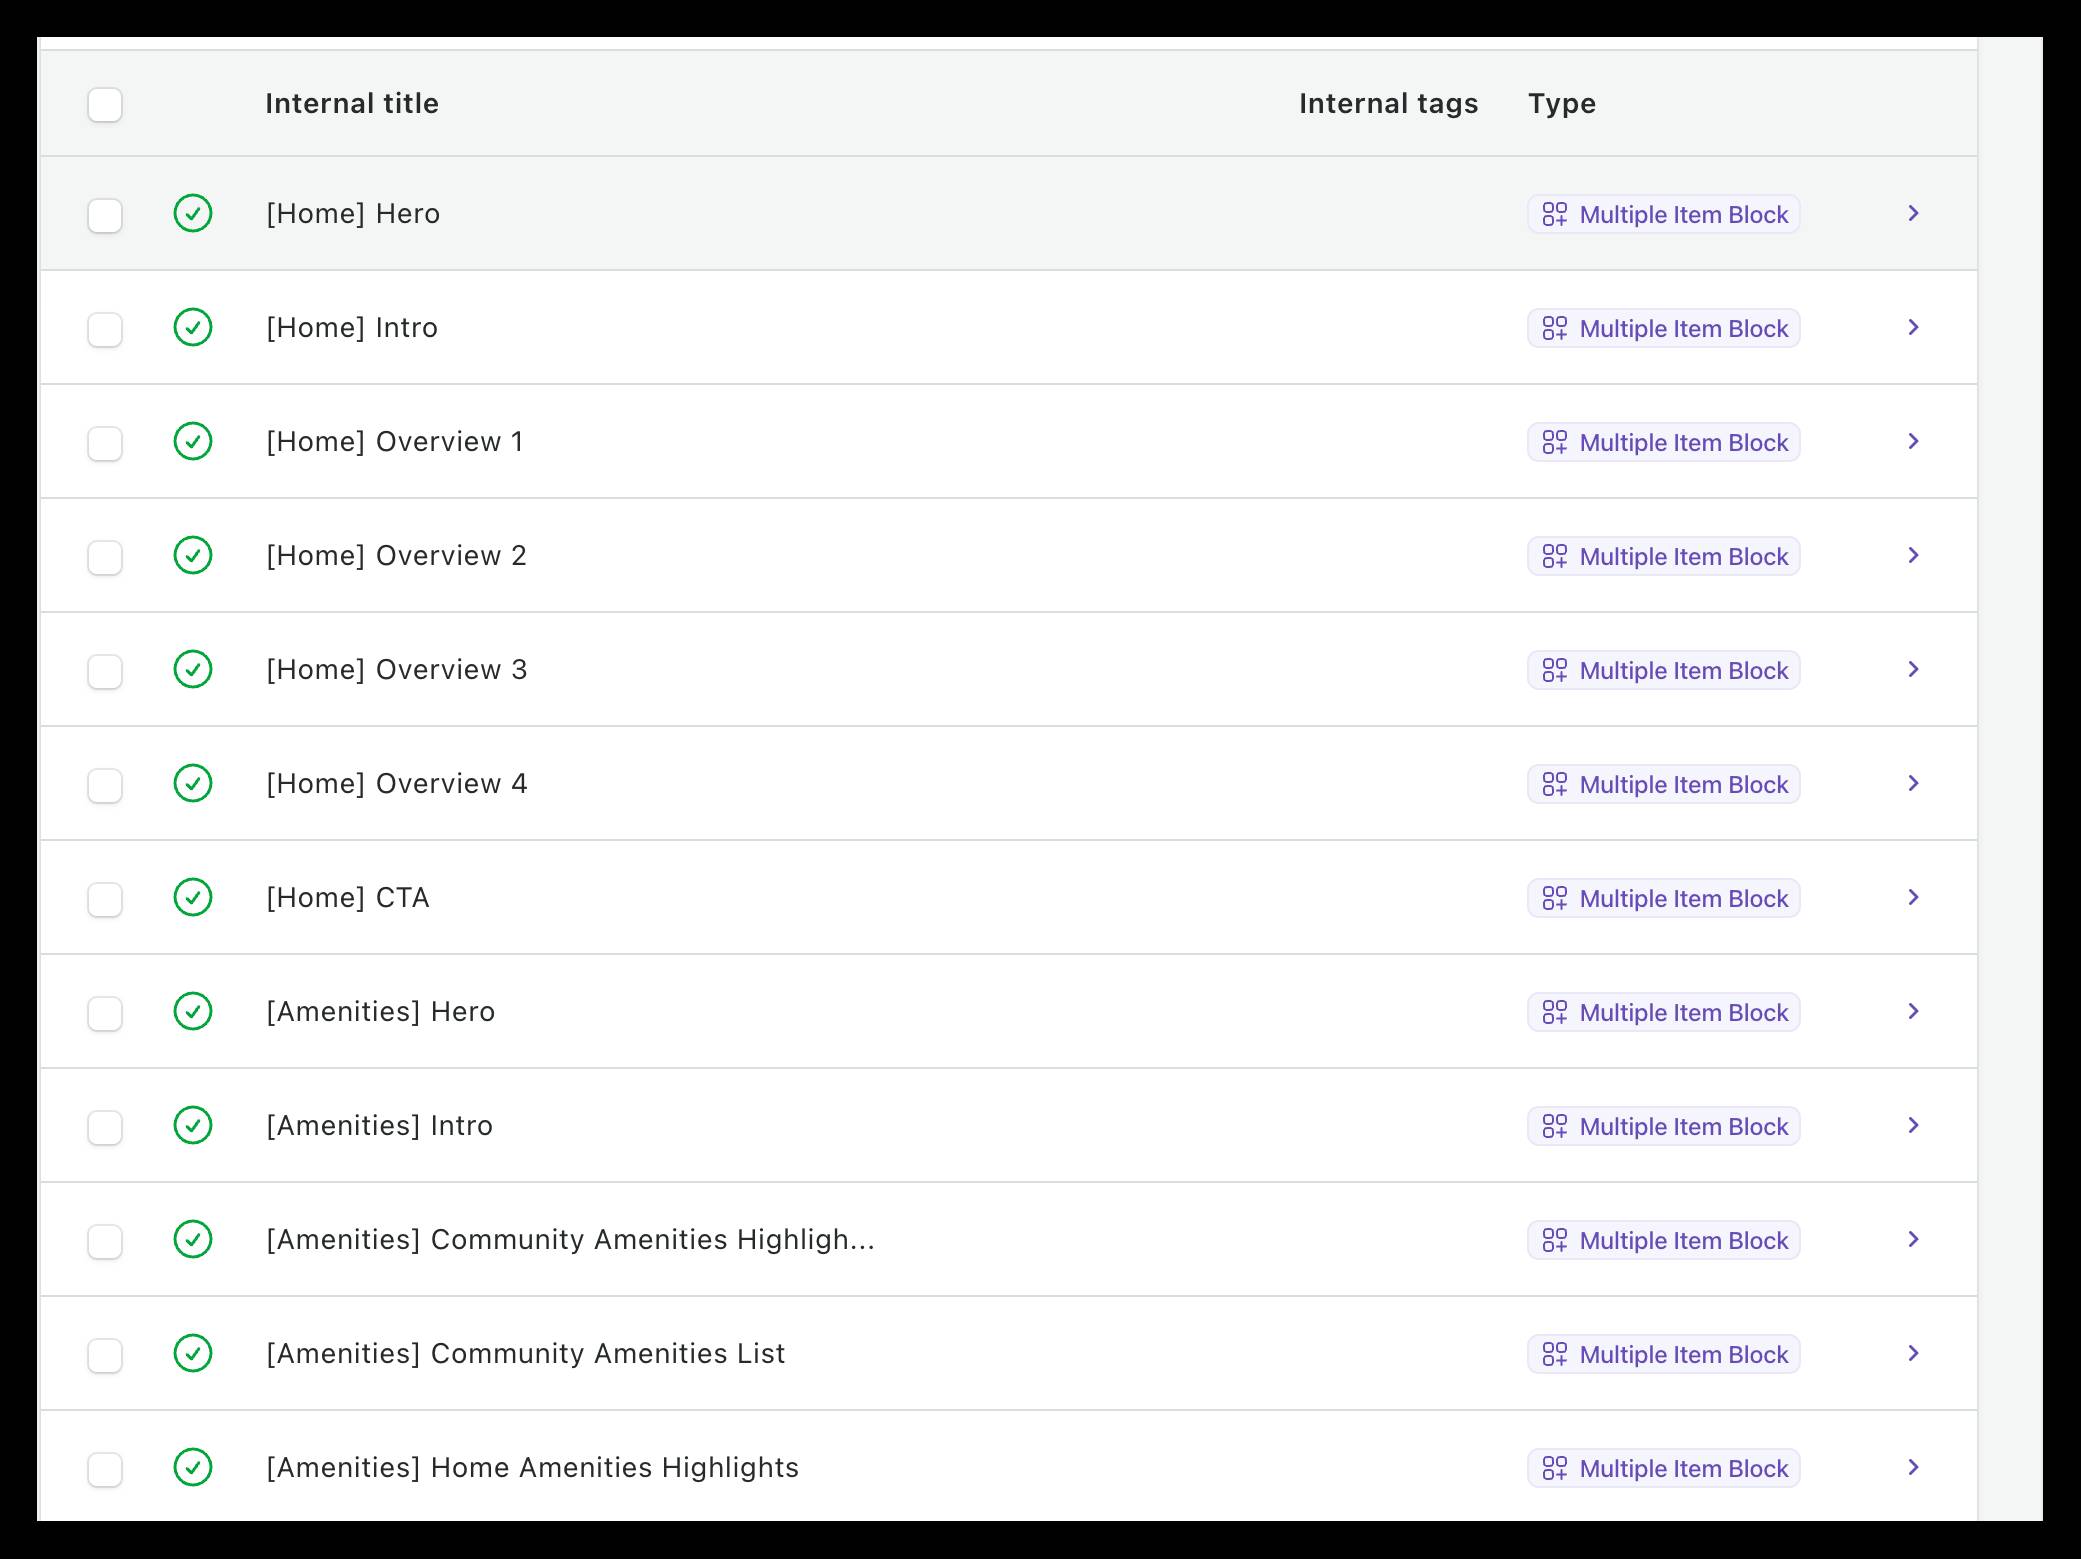This screenshot has height=1559, width=2081.
Task: Expand the [Home] Overview 2 chevron
Action: [x=1913, y=555]
